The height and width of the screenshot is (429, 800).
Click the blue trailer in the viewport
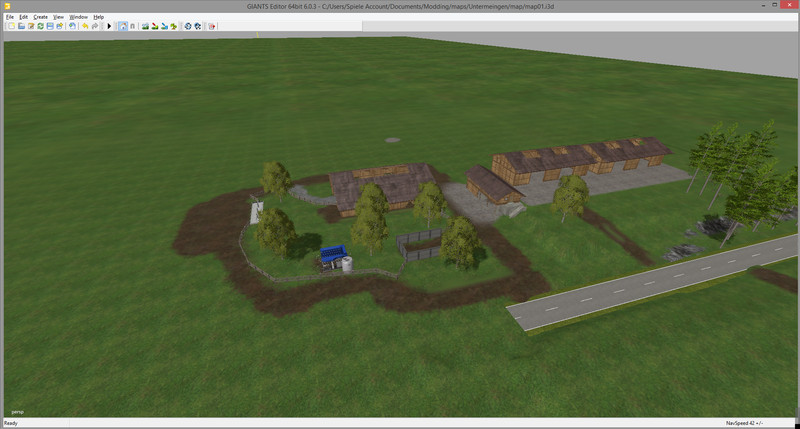coord(333,256)
